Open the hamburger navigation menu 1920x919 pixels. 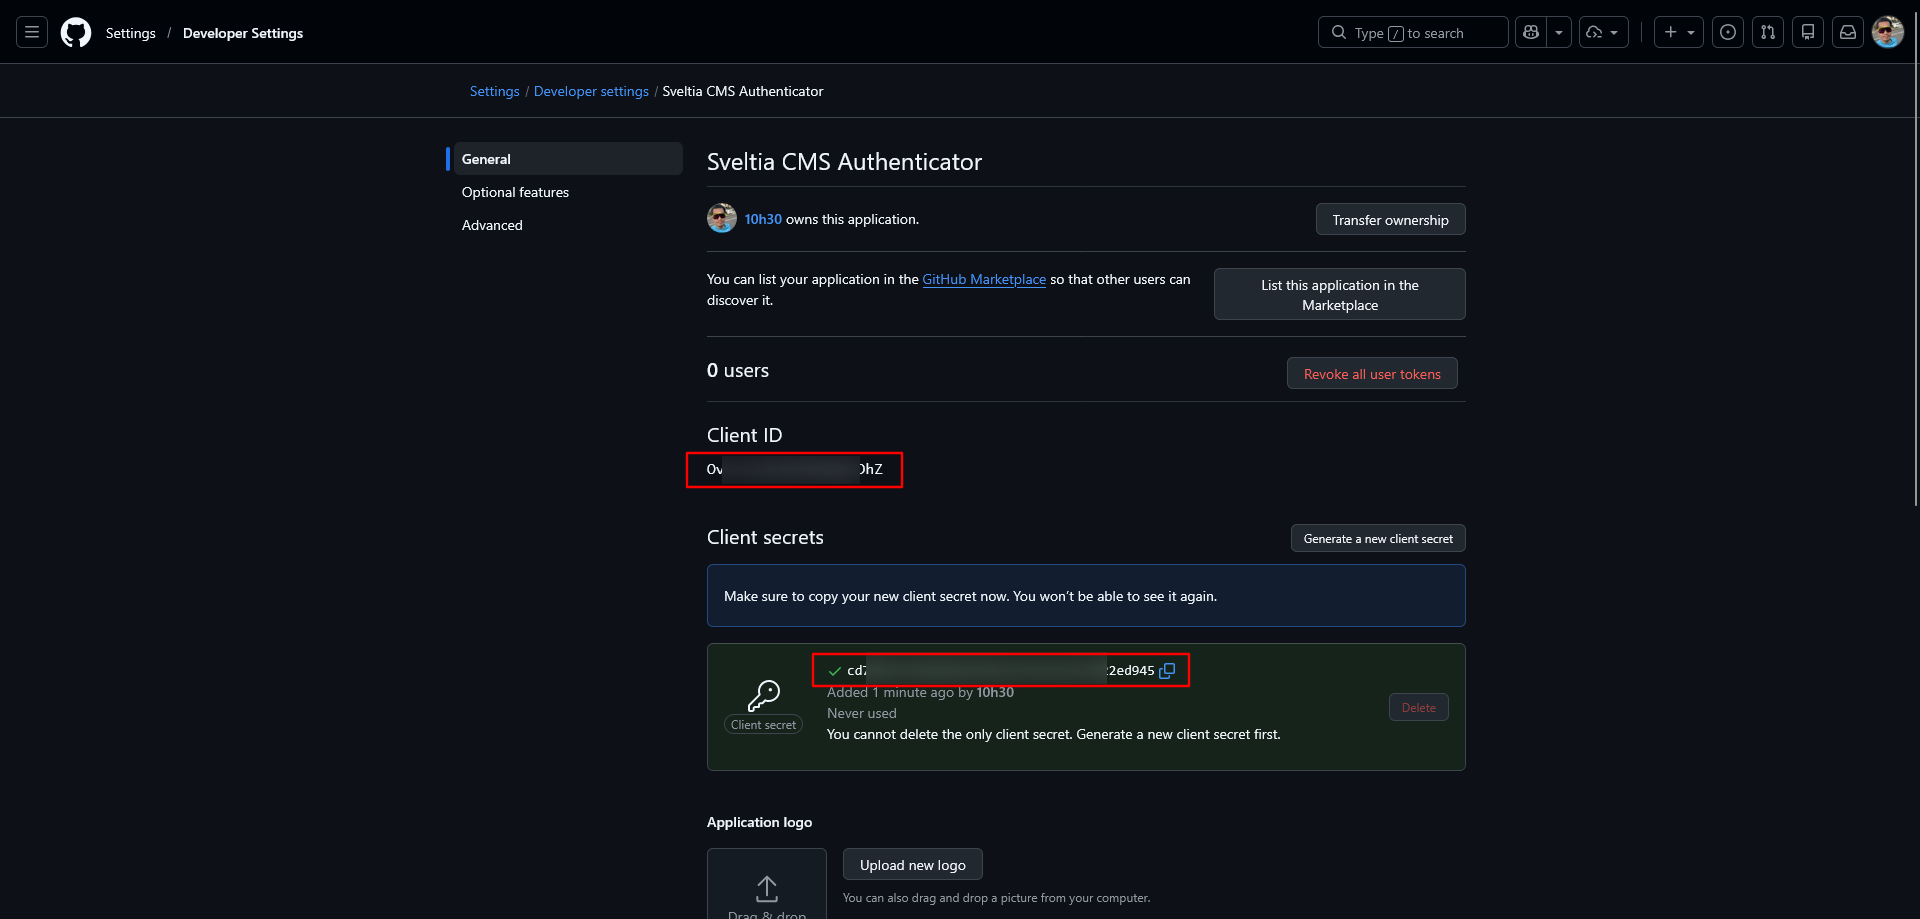pyautogui.click(x=32, y=33)
